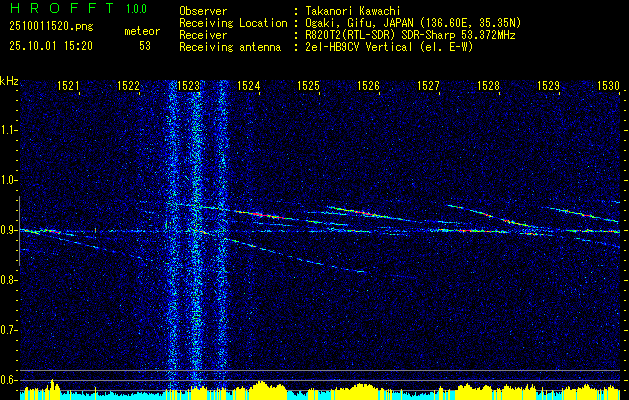Select the filename 2510011520.png
Screen dimensions: 629x400
tap(51, 27)
